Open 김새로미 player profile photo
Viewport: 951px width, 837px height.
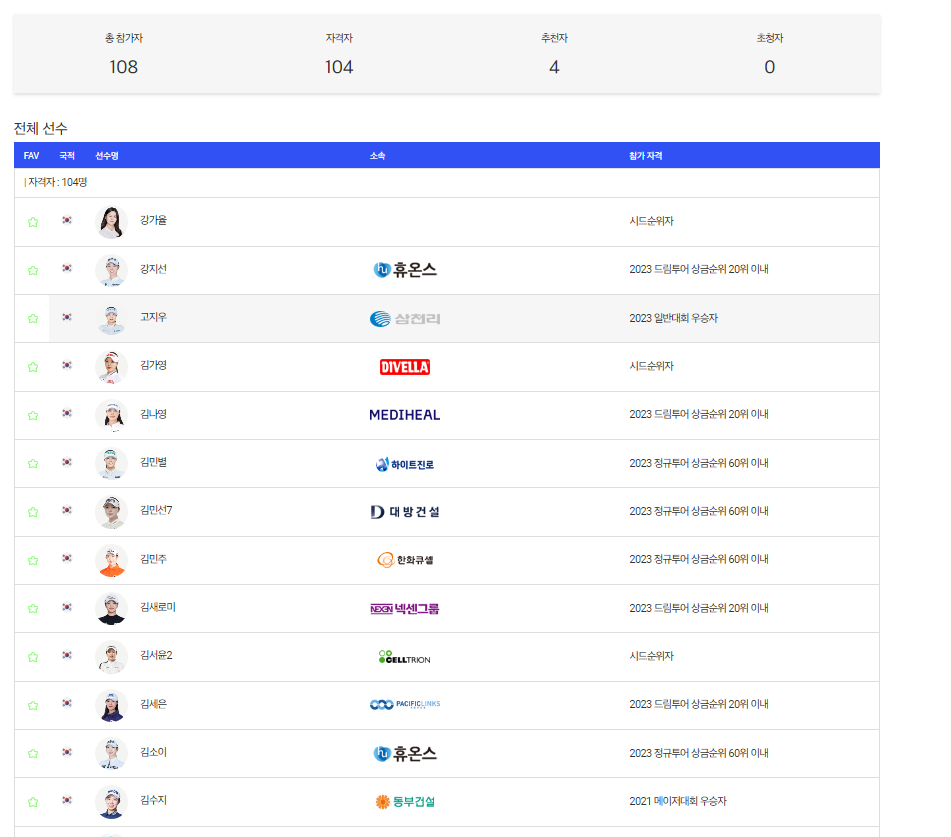pos(112,608)
